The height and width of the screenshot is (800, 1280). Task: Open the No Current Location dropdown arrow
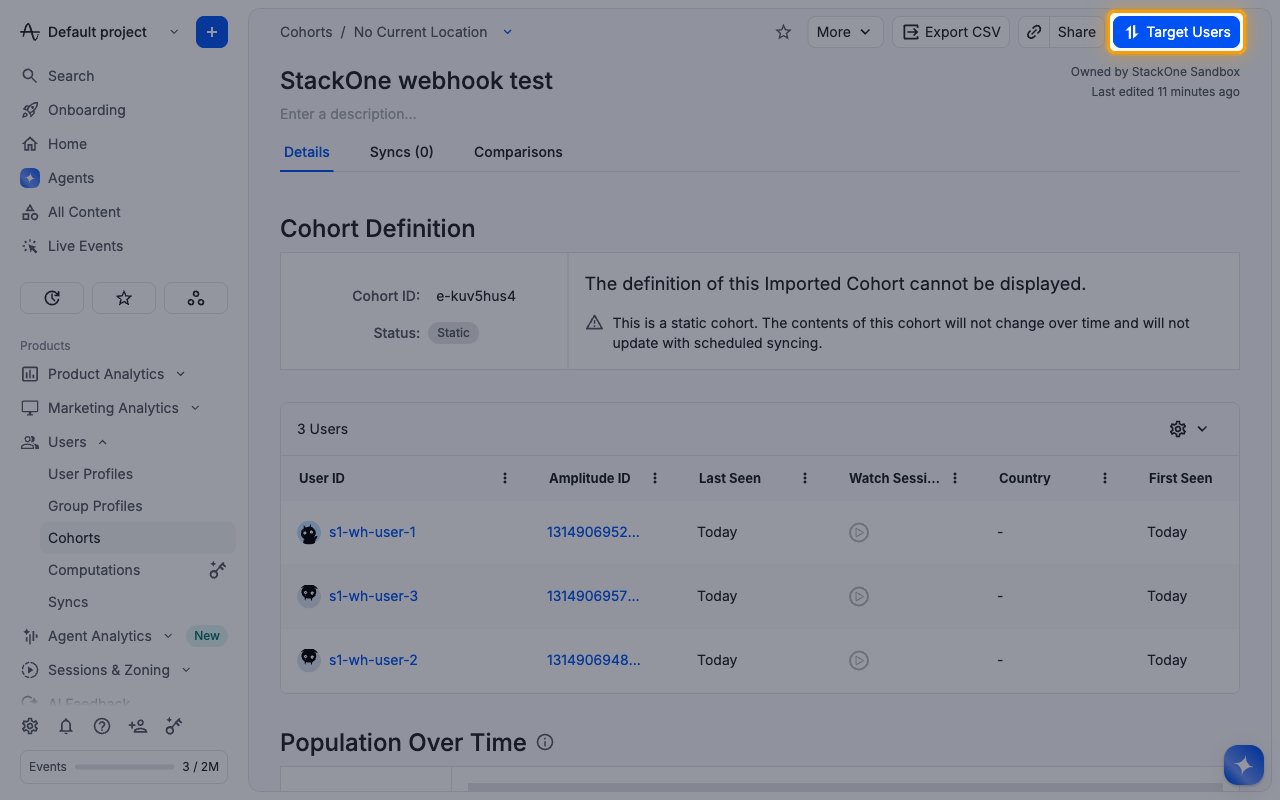coord(507,32)
